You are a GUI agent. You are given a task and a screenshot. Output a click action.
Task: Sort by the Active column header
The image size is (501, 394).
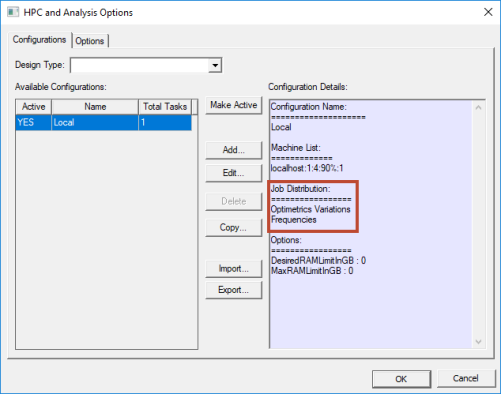pos(33,107)
